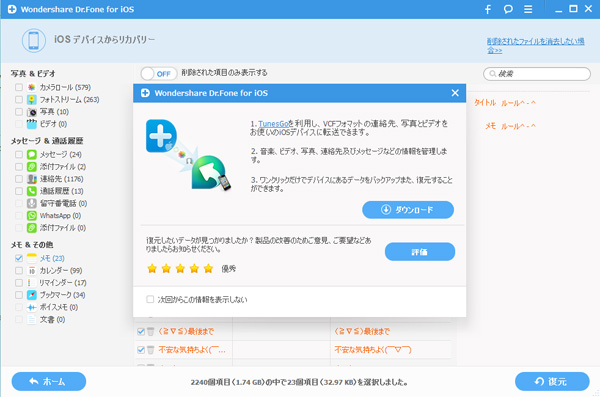Uncheck the メモ (23) checkbox

pyautogui.click(x=19, y=258)
